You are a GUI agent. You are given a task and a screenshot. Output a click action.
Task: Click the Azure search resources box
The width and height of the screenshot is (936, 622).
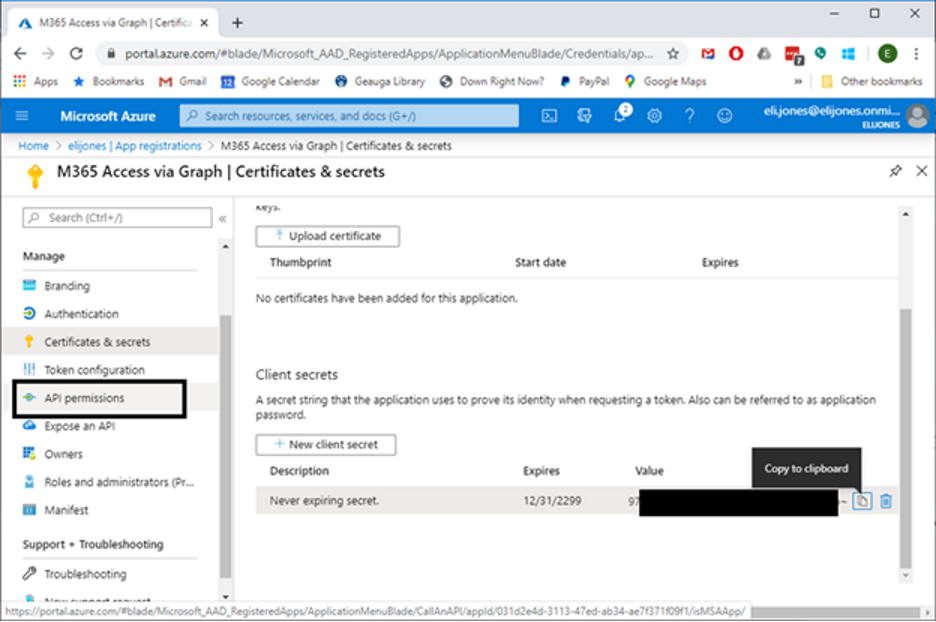(350, 116)
